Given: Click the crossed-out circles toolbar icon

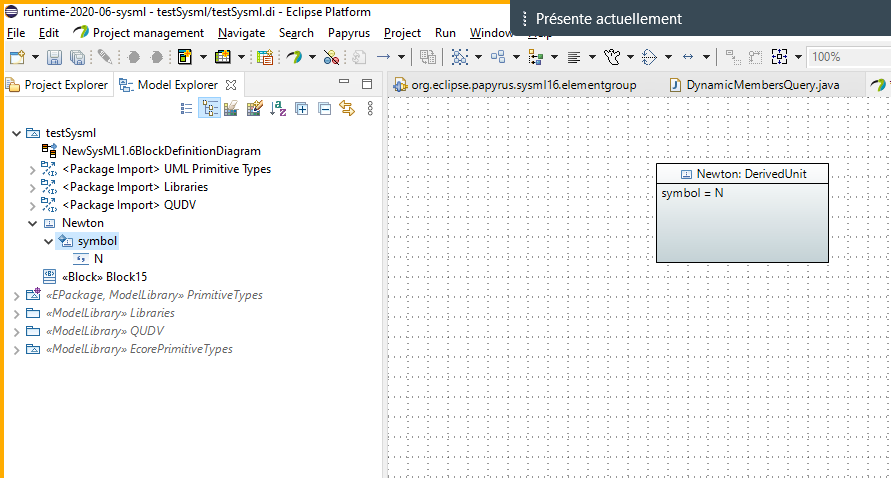Looking at the screenshot, I should tap(331, 57).
